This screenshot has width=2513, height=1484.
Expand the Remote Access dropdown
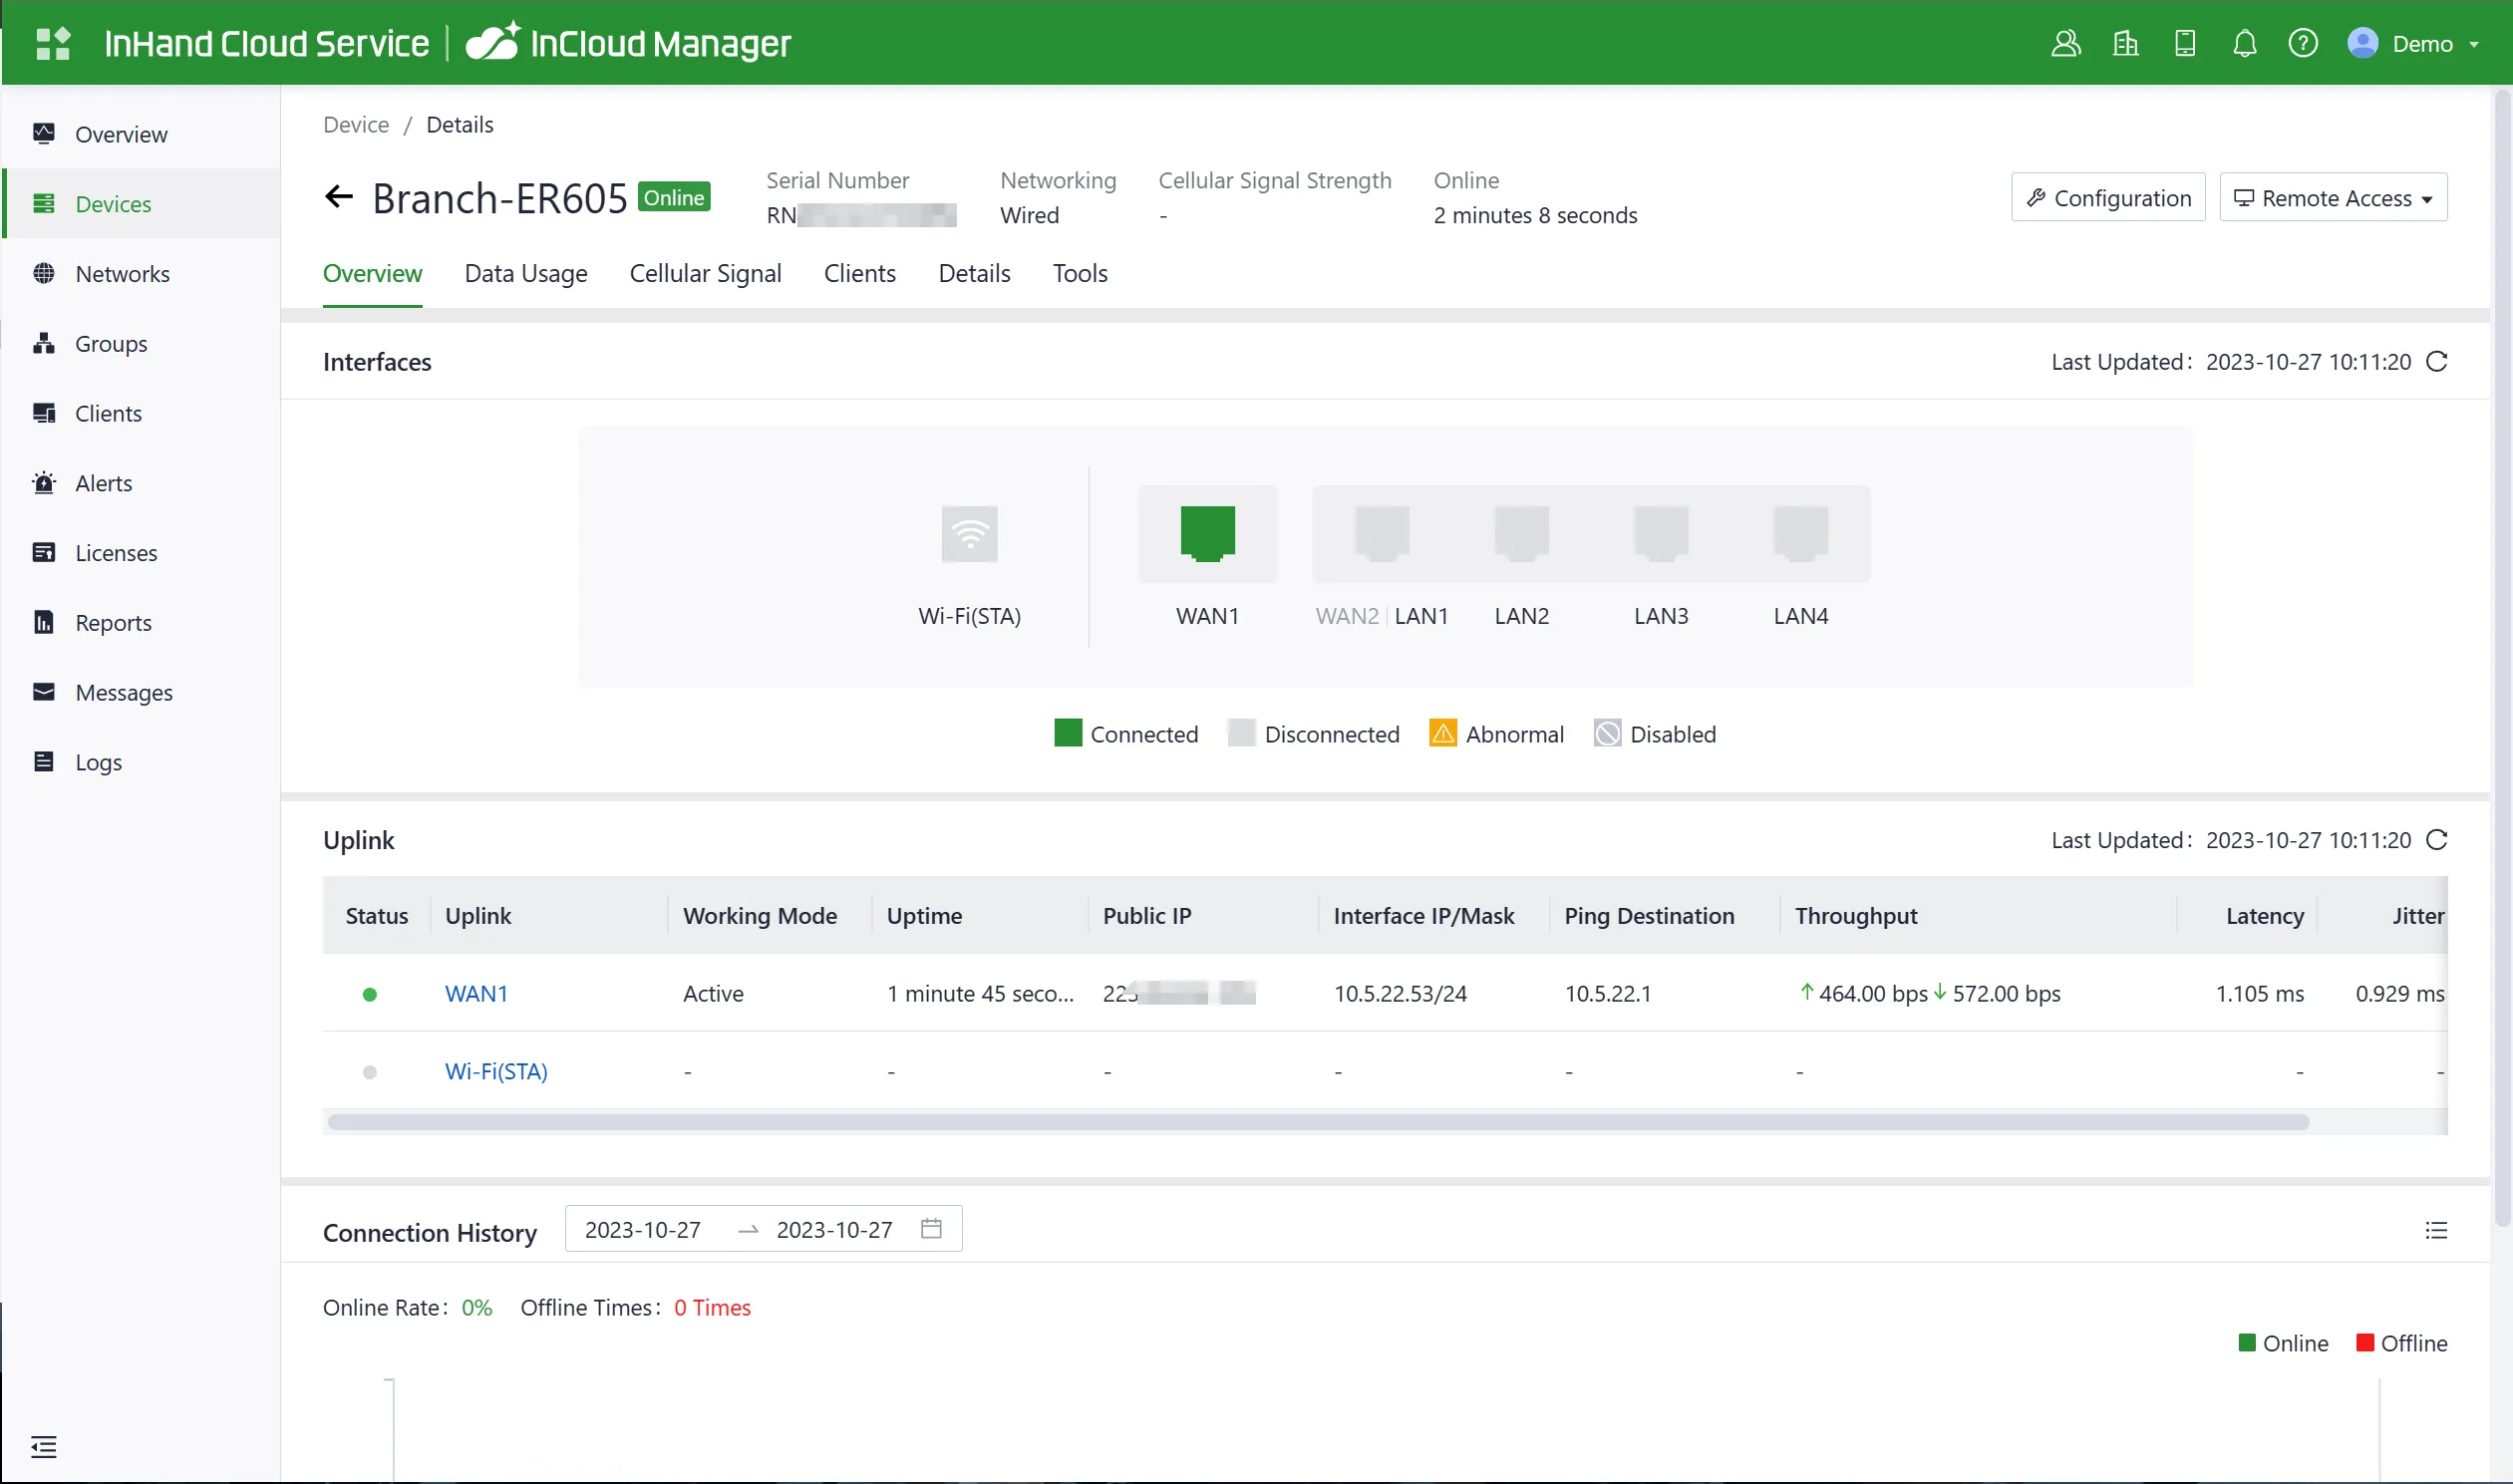2333,197
